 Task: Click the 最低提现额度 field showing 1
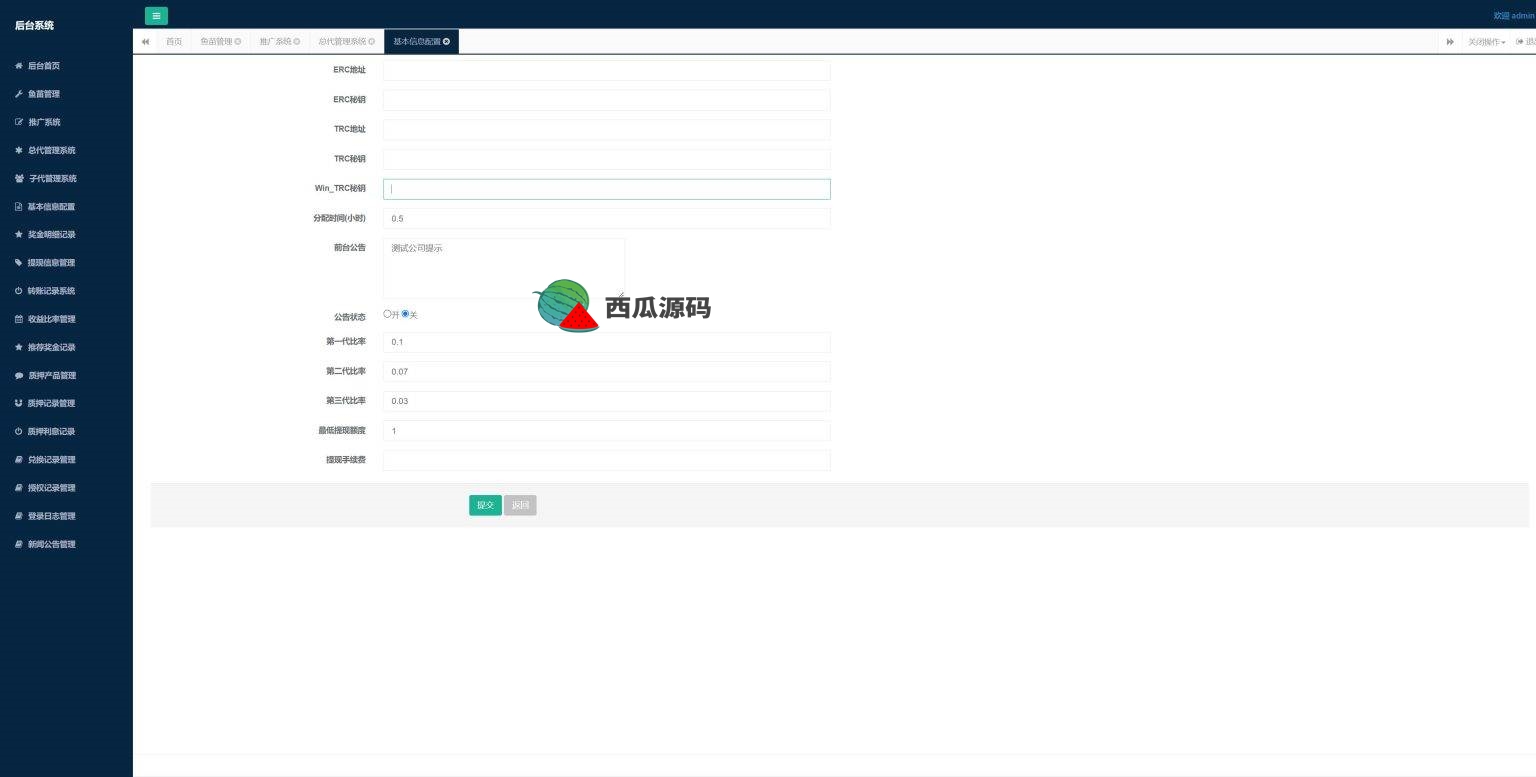click(606, 431)
